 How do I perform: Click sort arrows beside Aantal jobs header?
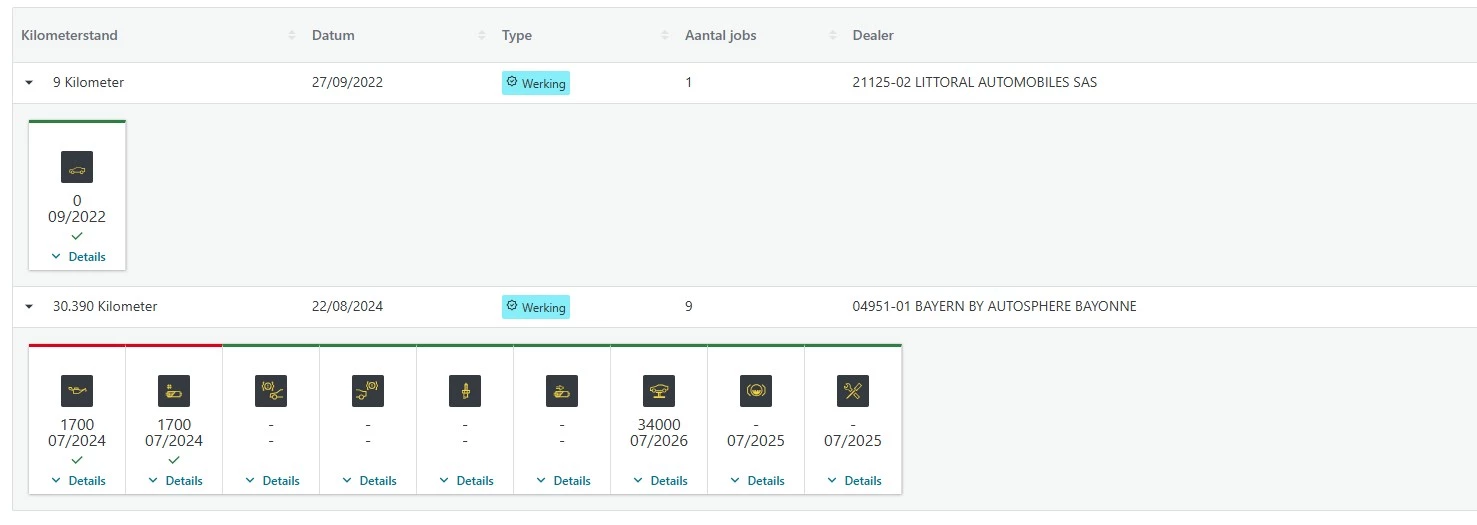pos(833,35)
